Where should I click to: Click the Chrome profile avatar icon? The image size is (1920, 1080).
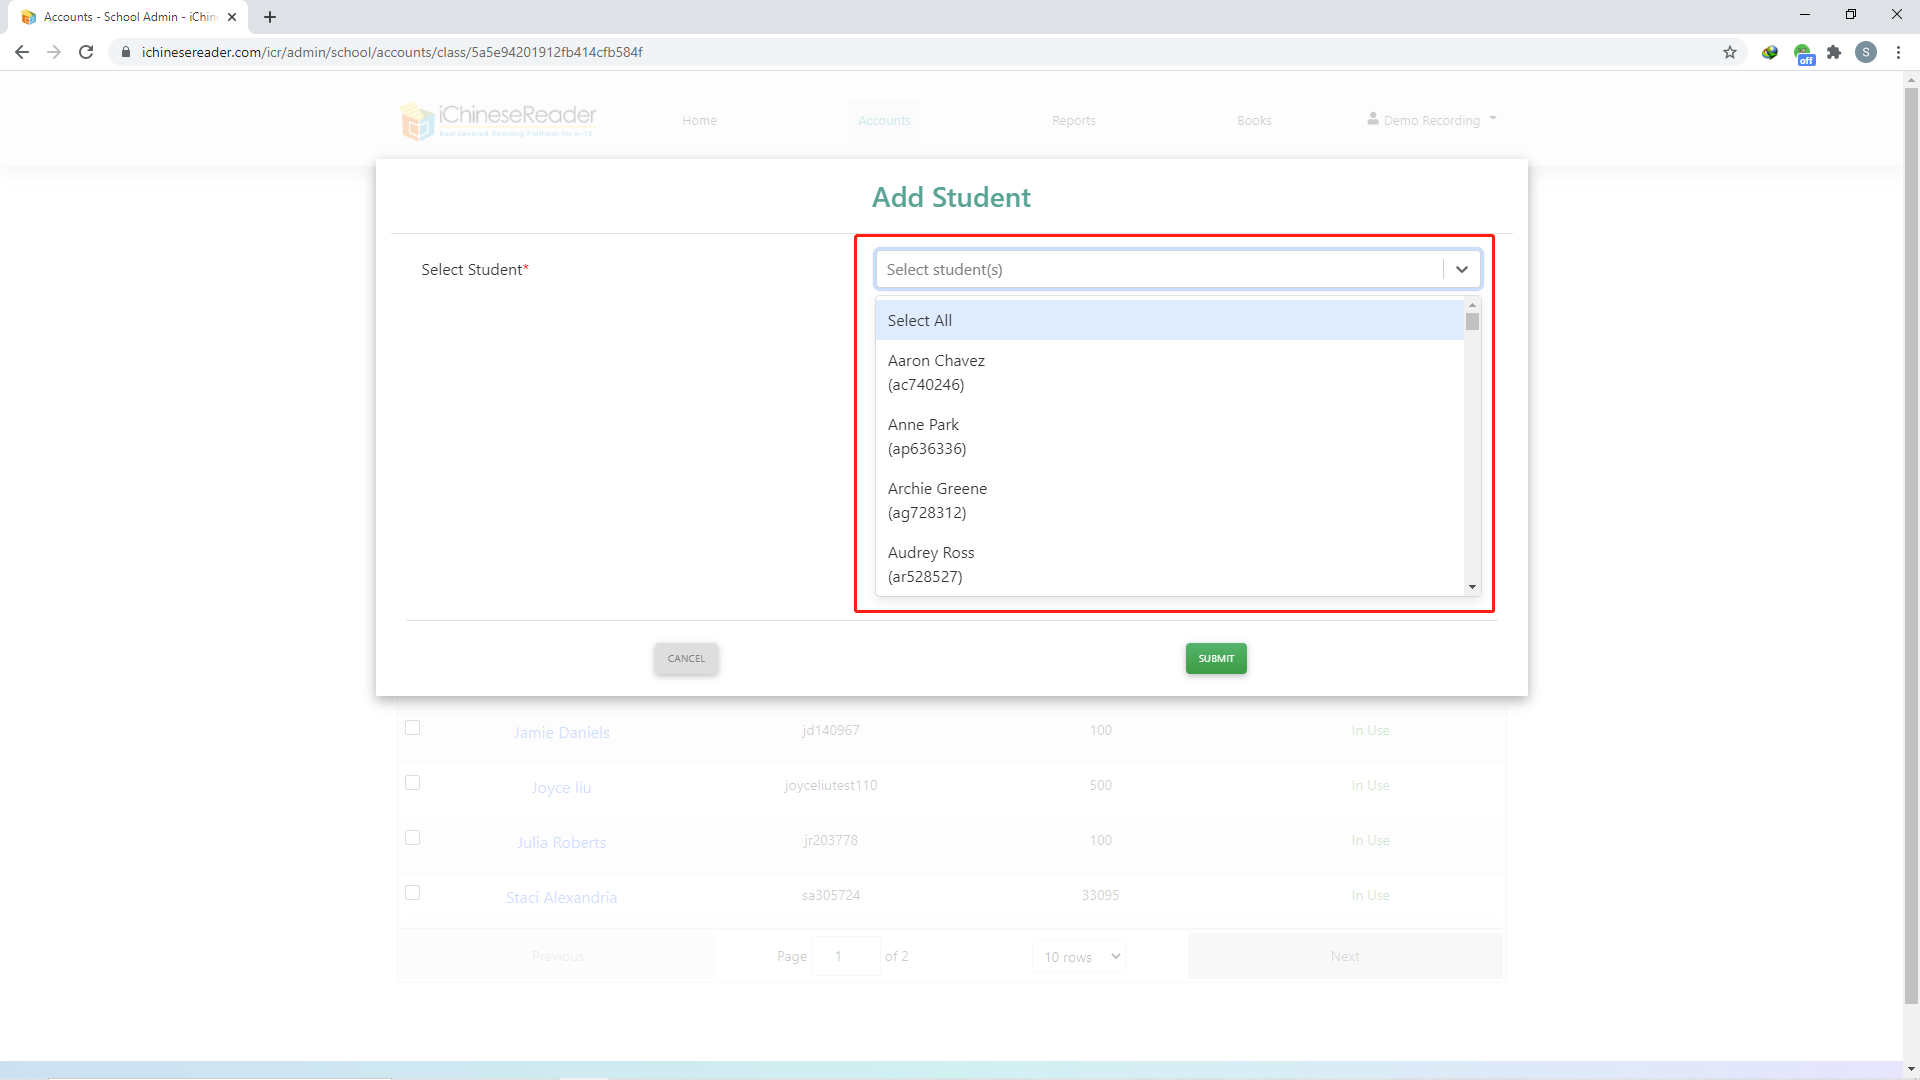coord(1866,52)
